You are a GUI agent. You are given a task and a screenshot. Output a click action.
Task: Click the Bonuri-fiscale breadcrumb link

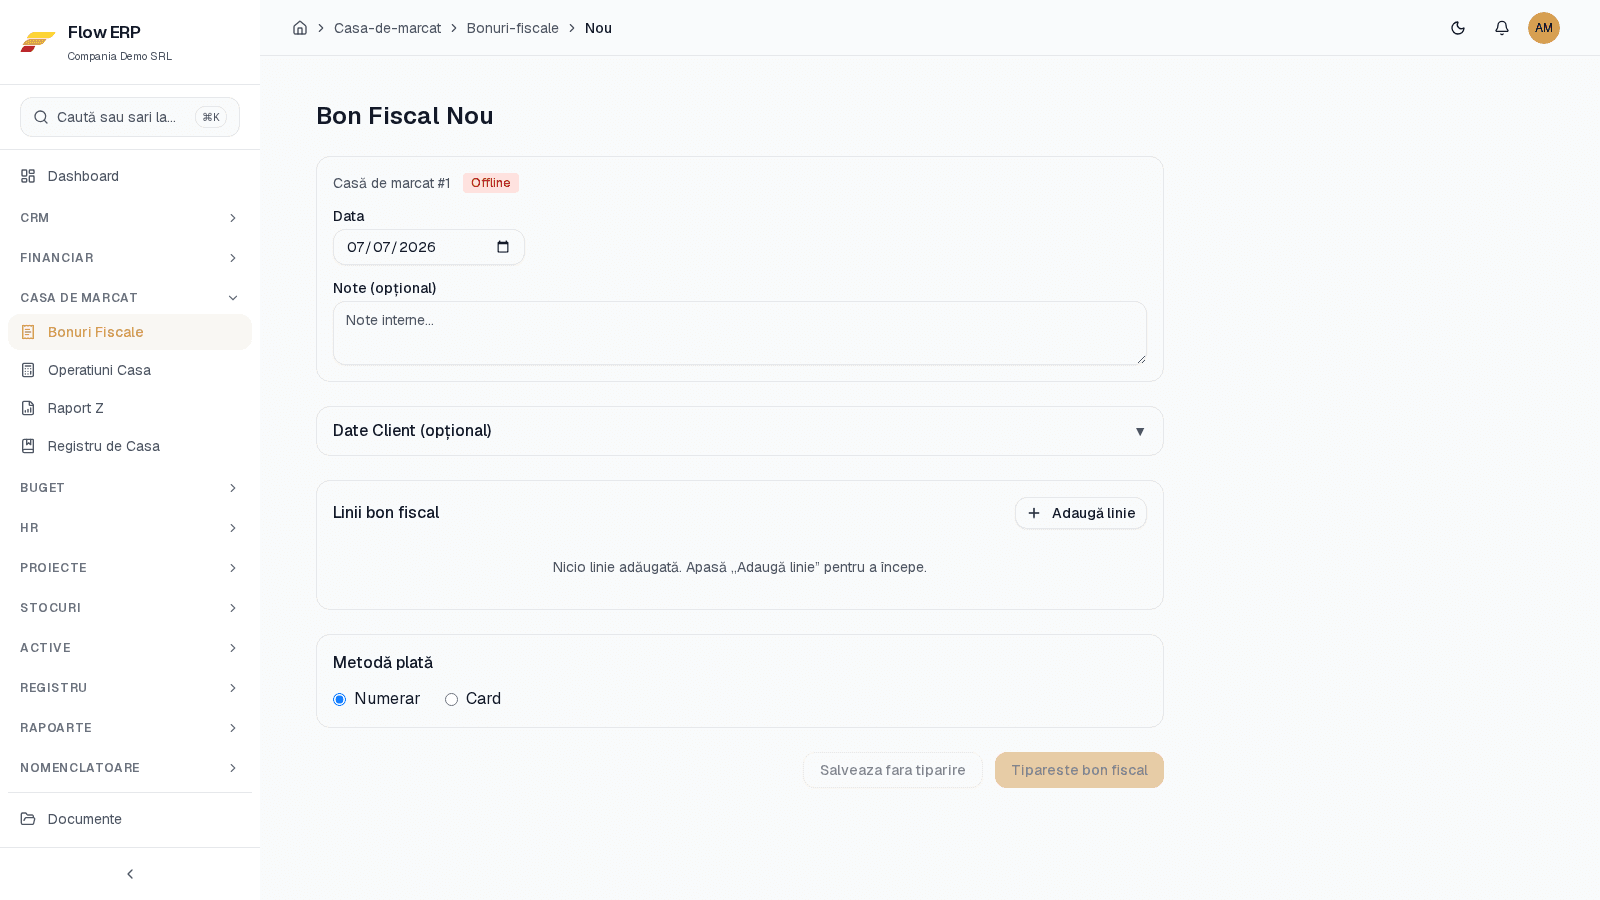(513, 28)
